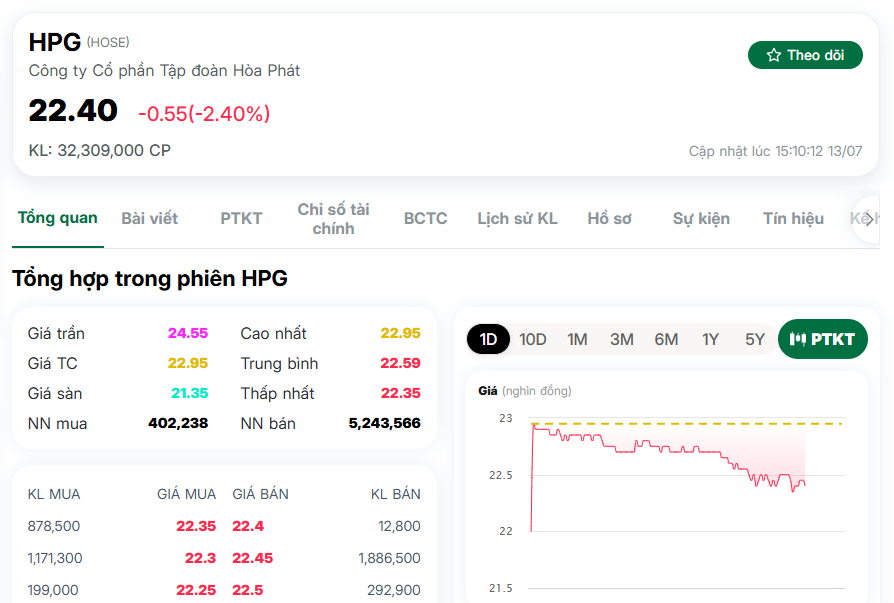Choose the 6M chart period
The image size is (894, 603).
[x=666, y=339]
